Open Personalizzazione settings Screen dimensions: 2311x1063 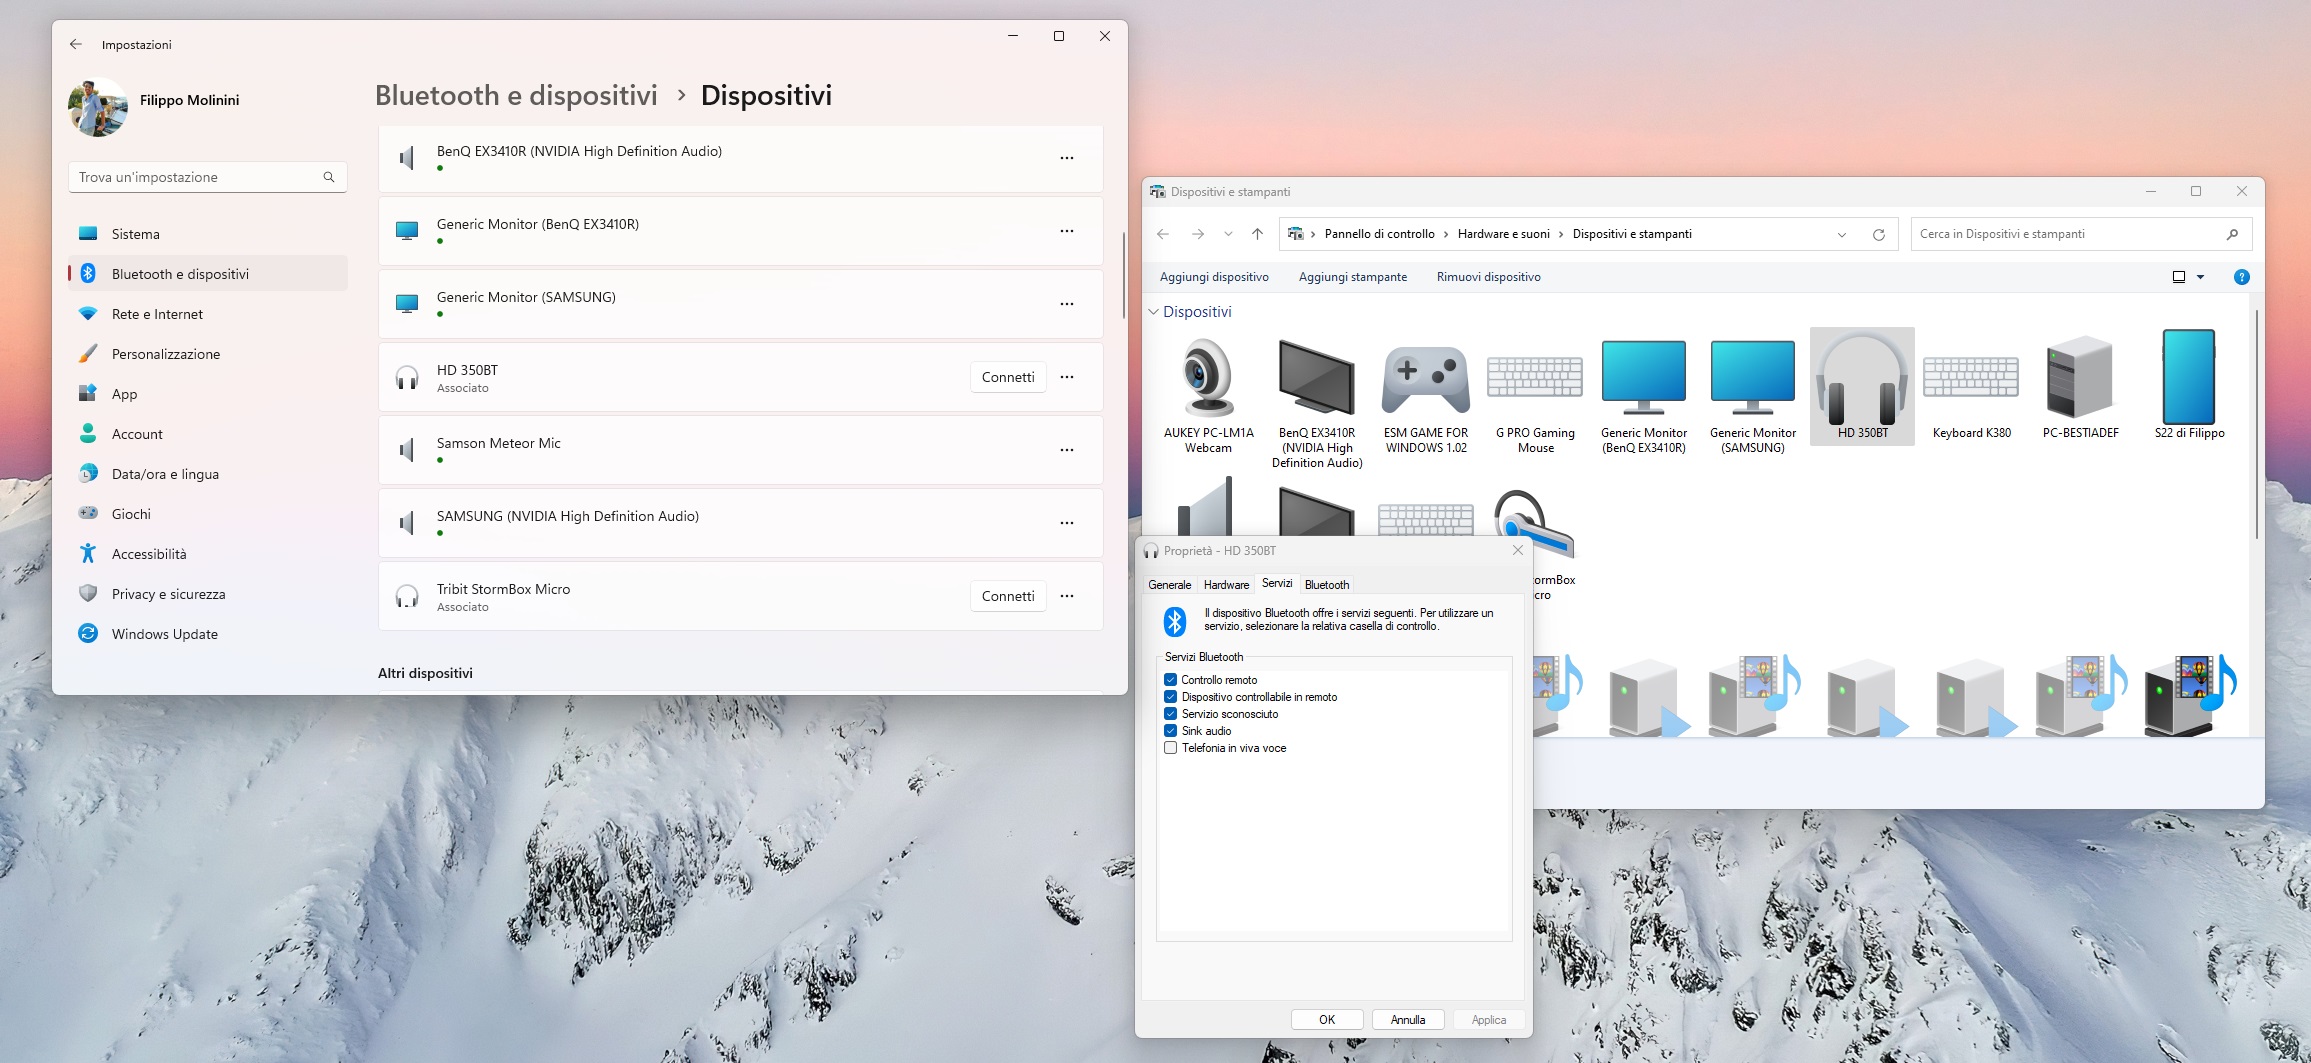coord(208,354)
